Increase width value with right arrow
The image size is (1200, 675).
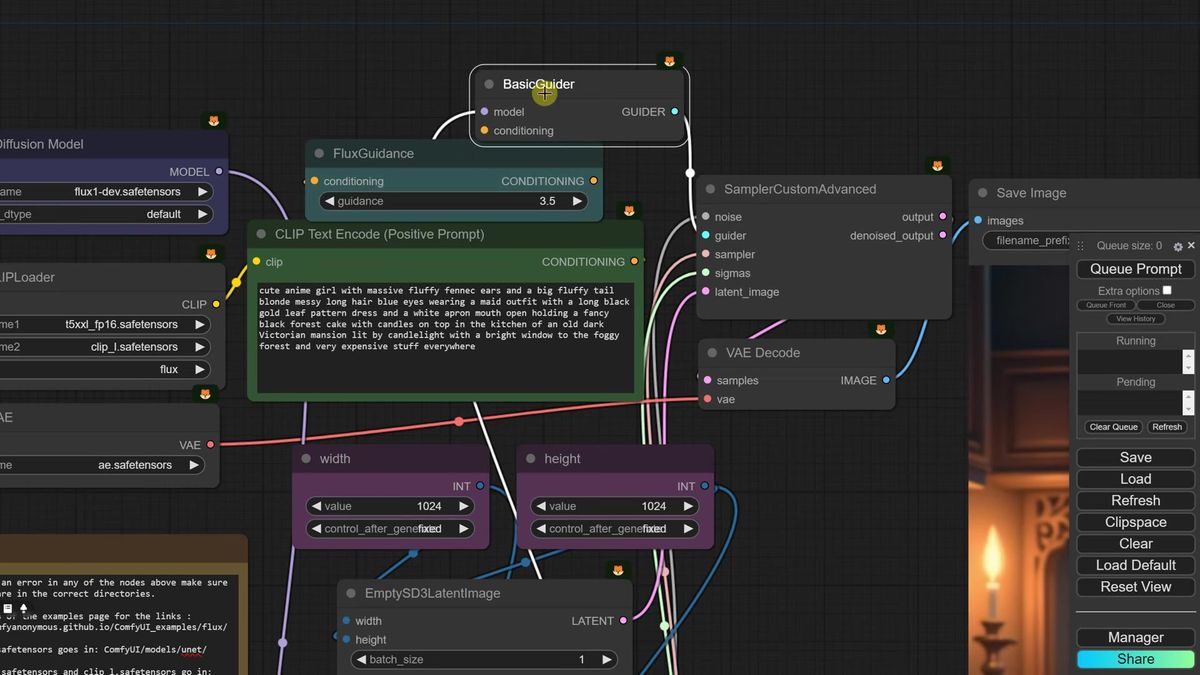[x=463, y=506]
